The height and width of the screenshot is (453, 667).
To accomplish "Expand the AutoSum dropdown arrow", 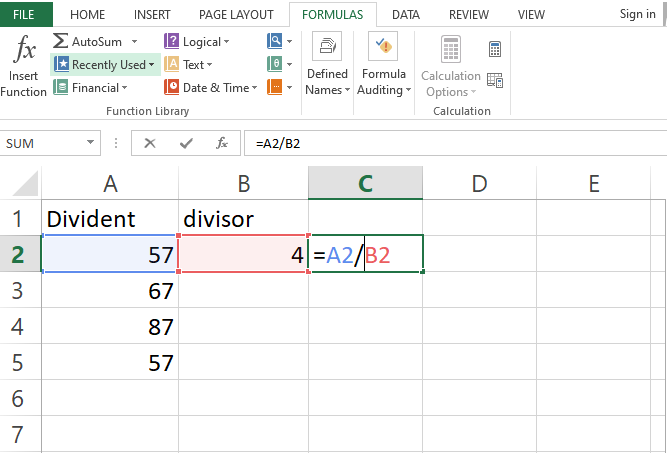I will (x=134, y=42).
